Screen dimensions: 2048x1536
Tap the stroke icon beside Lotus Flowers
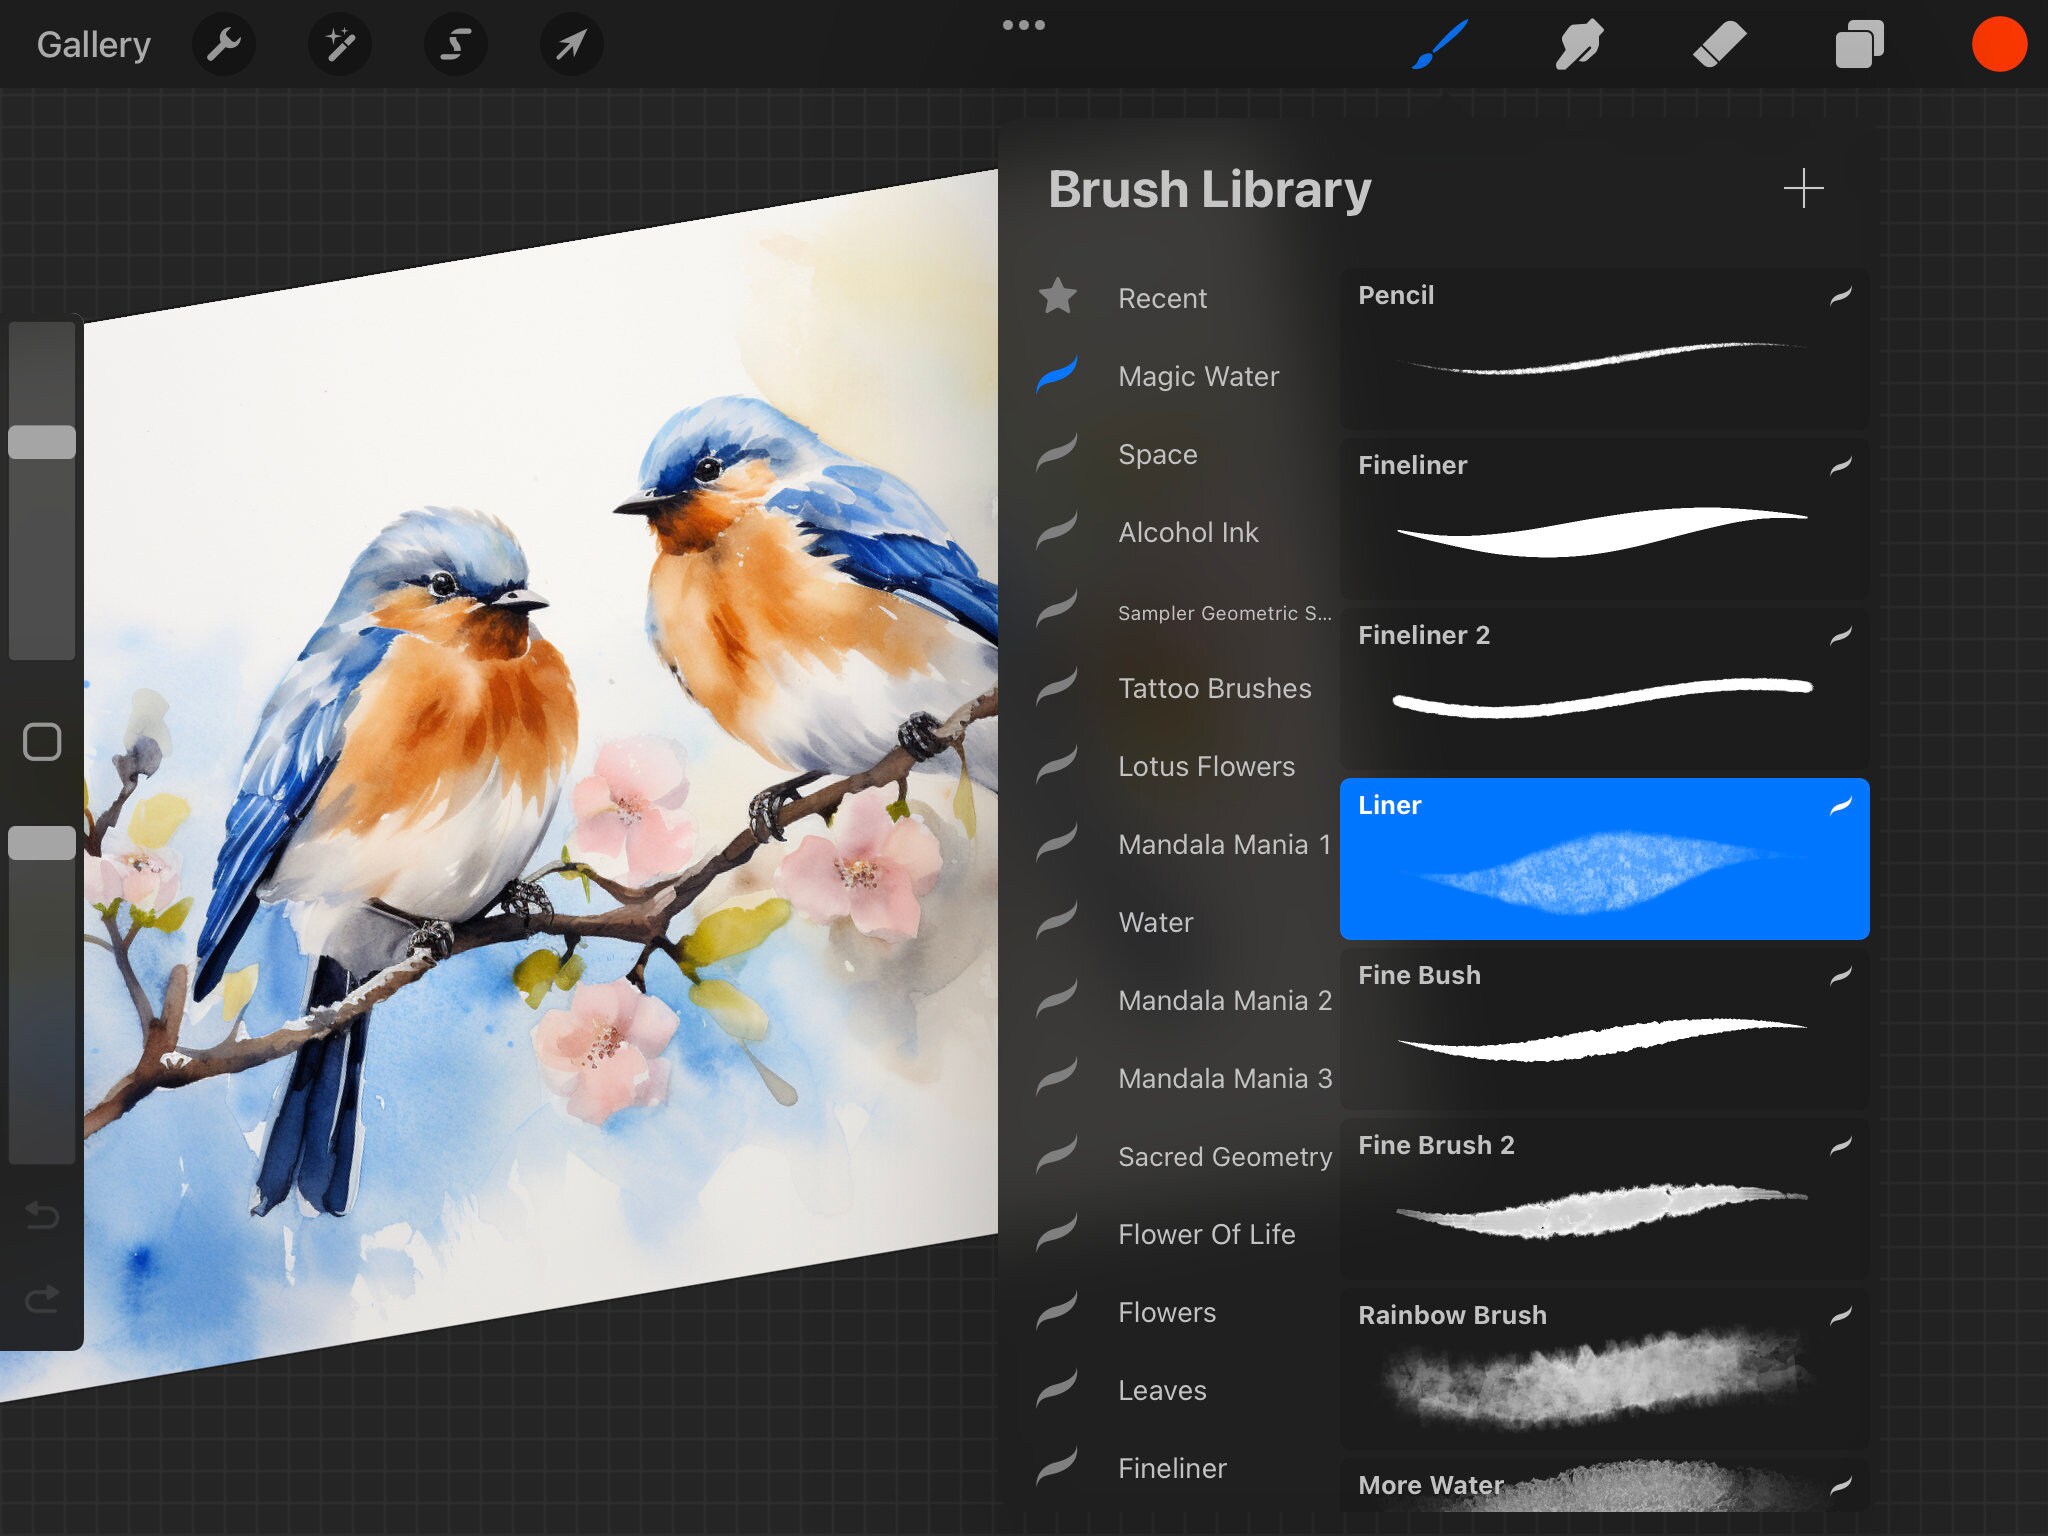point(1057,765)
